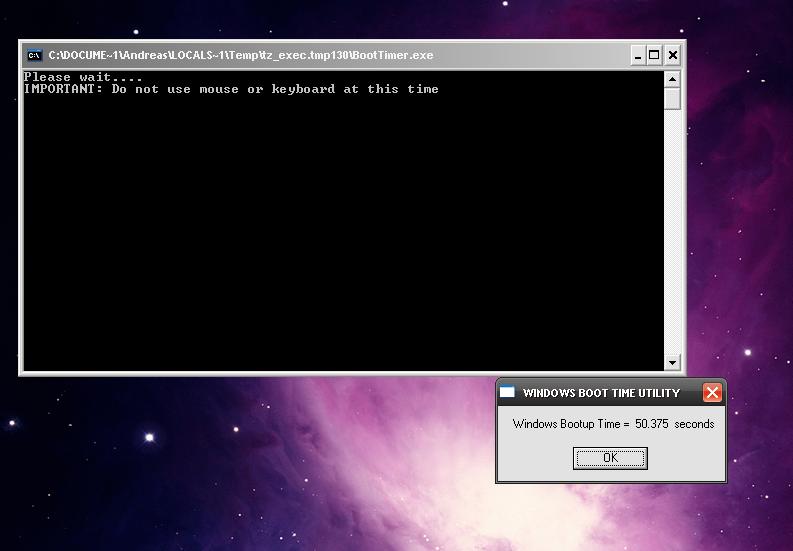The height and width of the screenshot is (551, 793).
Task: Minimize the BootTimer.exe console window
Action: (x=638, y=55)
